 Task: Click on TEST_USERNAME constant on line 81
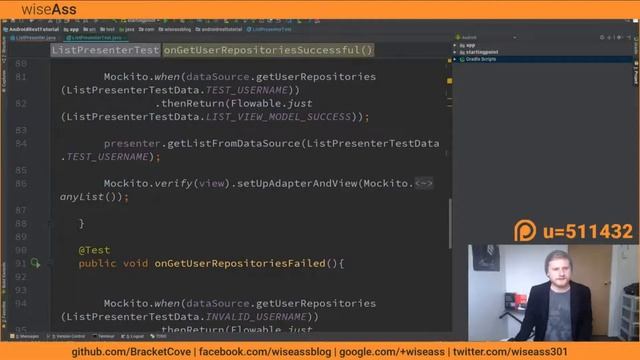(247, 90)
